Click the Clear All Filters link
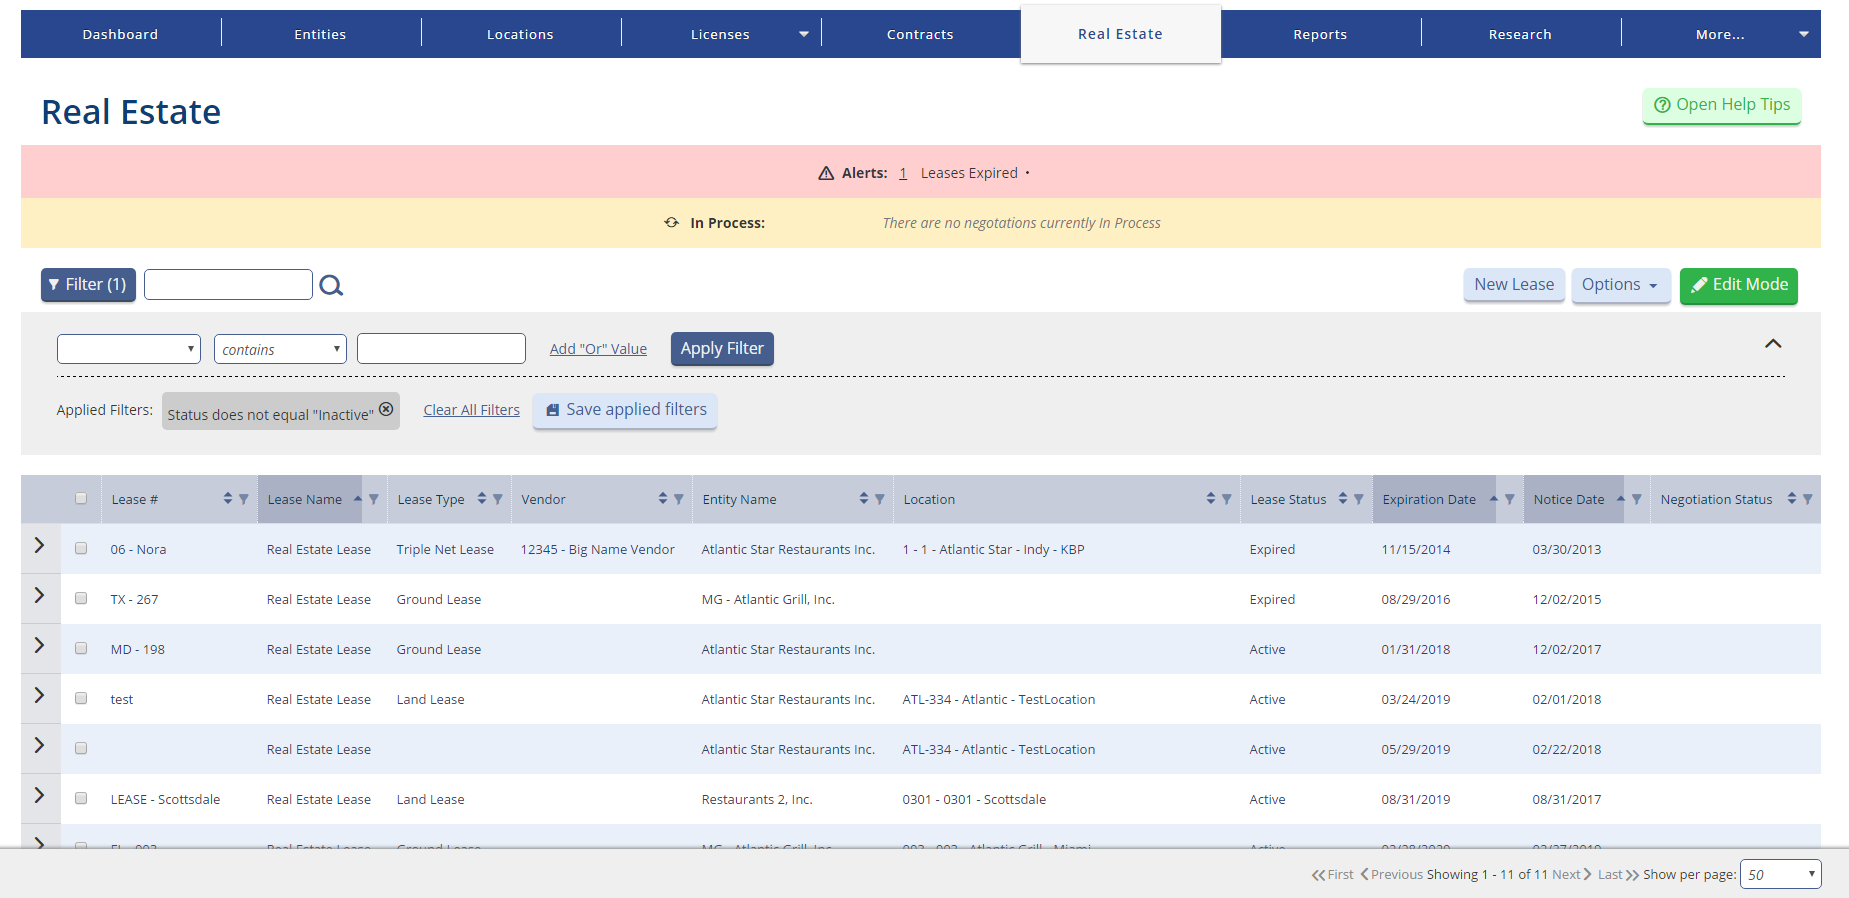The image size is (1849, 898). tap(472, 410)
